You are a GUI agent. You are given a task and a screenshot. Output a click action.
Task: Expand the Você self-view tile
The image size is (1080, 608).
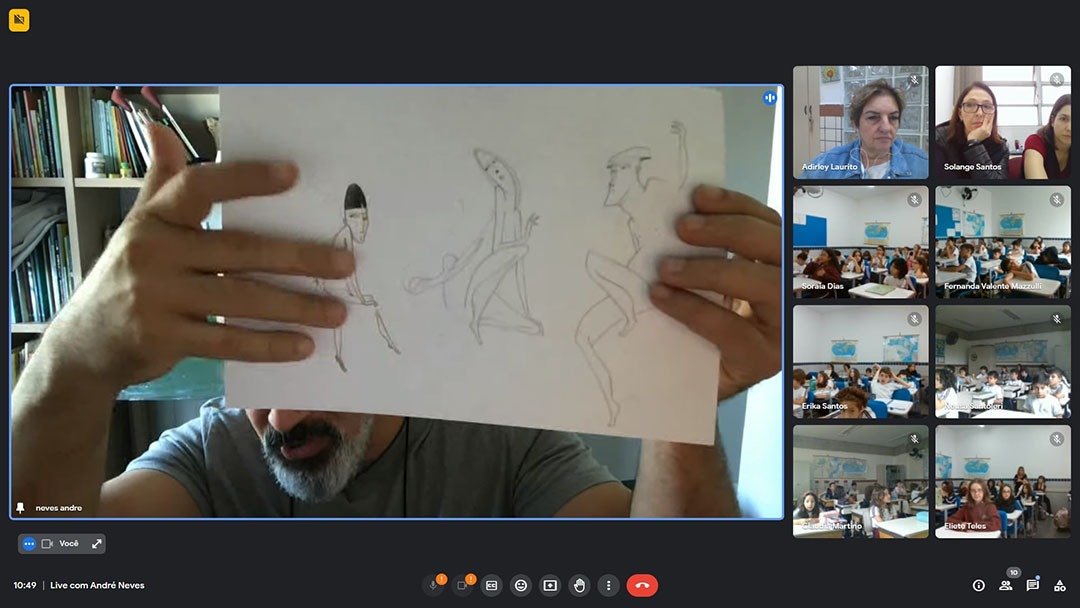[97, 544]
